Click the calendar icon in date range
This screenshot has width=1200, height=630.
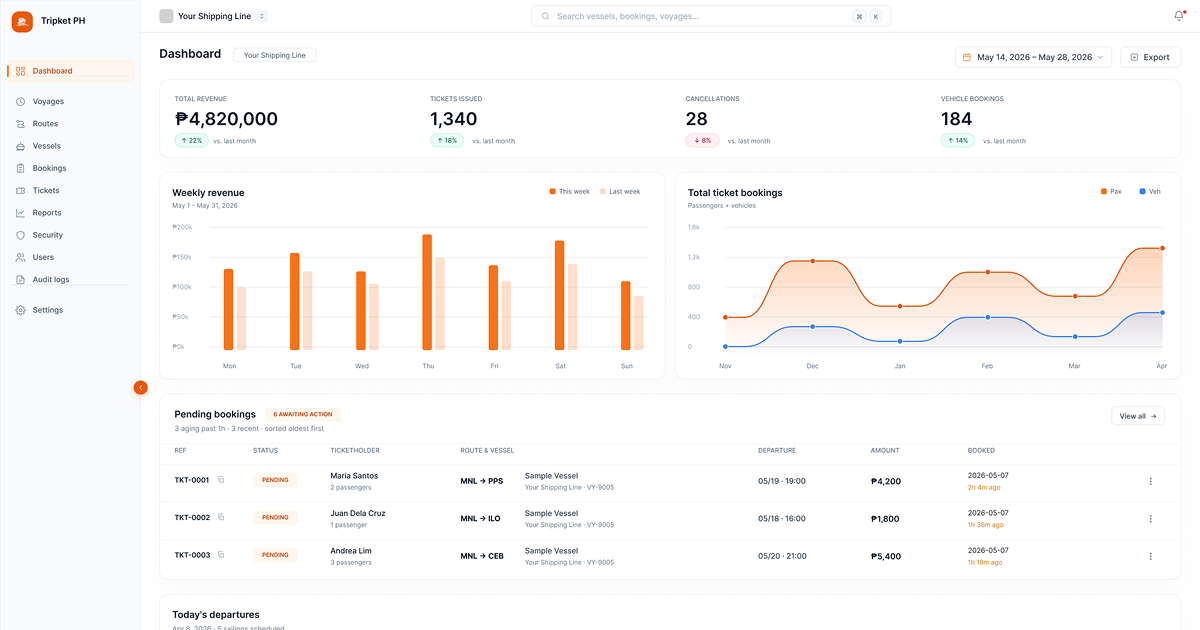[967, 57]
